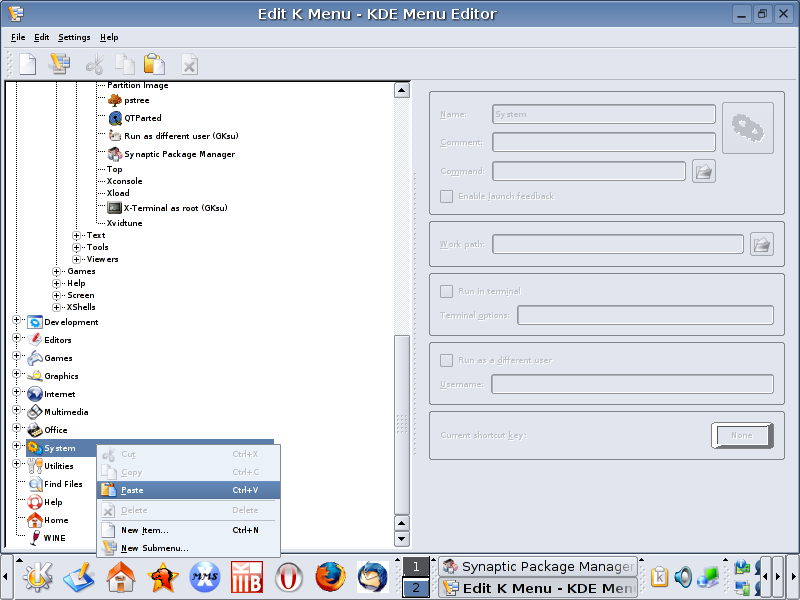Expand the Multimedia tree node
Image resolution: width=800 pixels, height=600 pixels.
point(16,412)
